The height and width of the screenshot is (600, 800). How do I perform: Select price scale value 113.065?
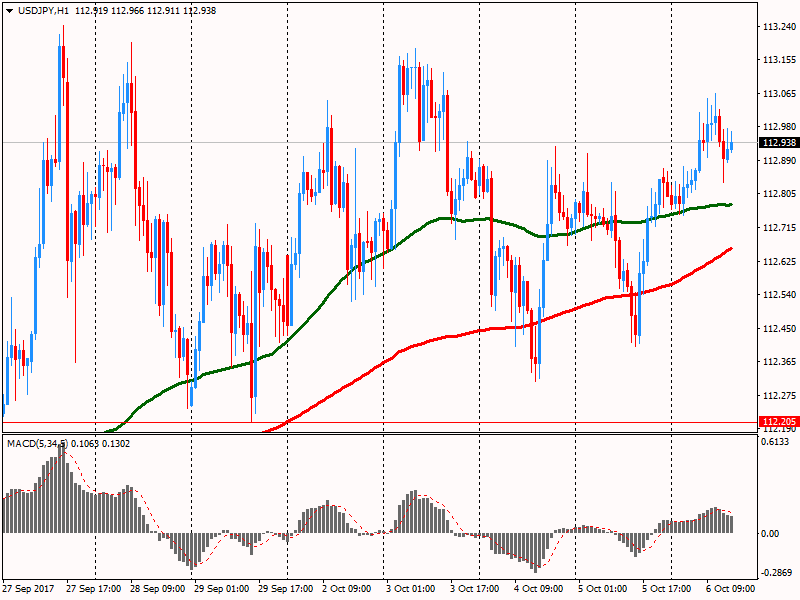coord(779,94)
